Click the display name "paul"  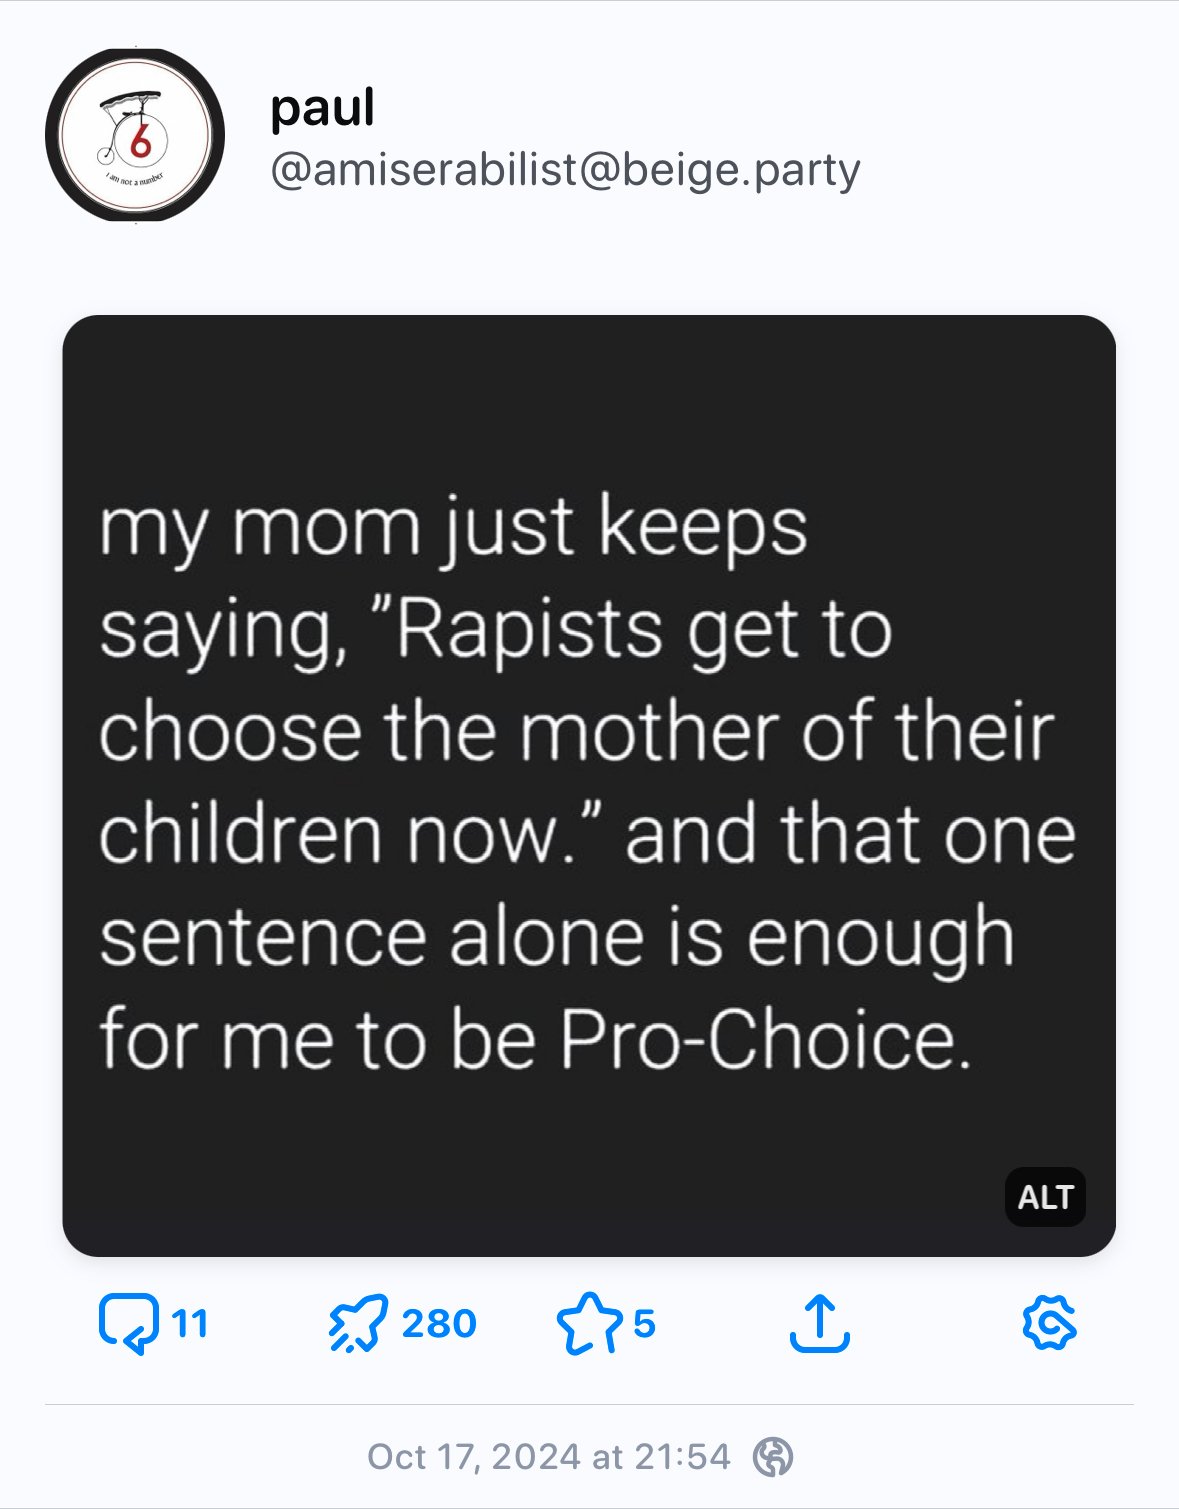pos(322,107)
